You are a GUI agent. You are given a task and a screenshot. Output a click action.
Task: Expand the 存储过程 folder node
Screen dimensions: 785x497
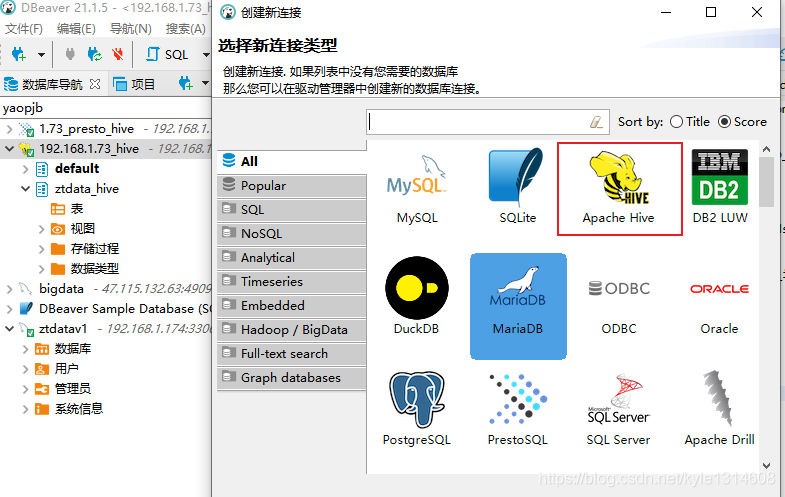(x=42, y=249)
